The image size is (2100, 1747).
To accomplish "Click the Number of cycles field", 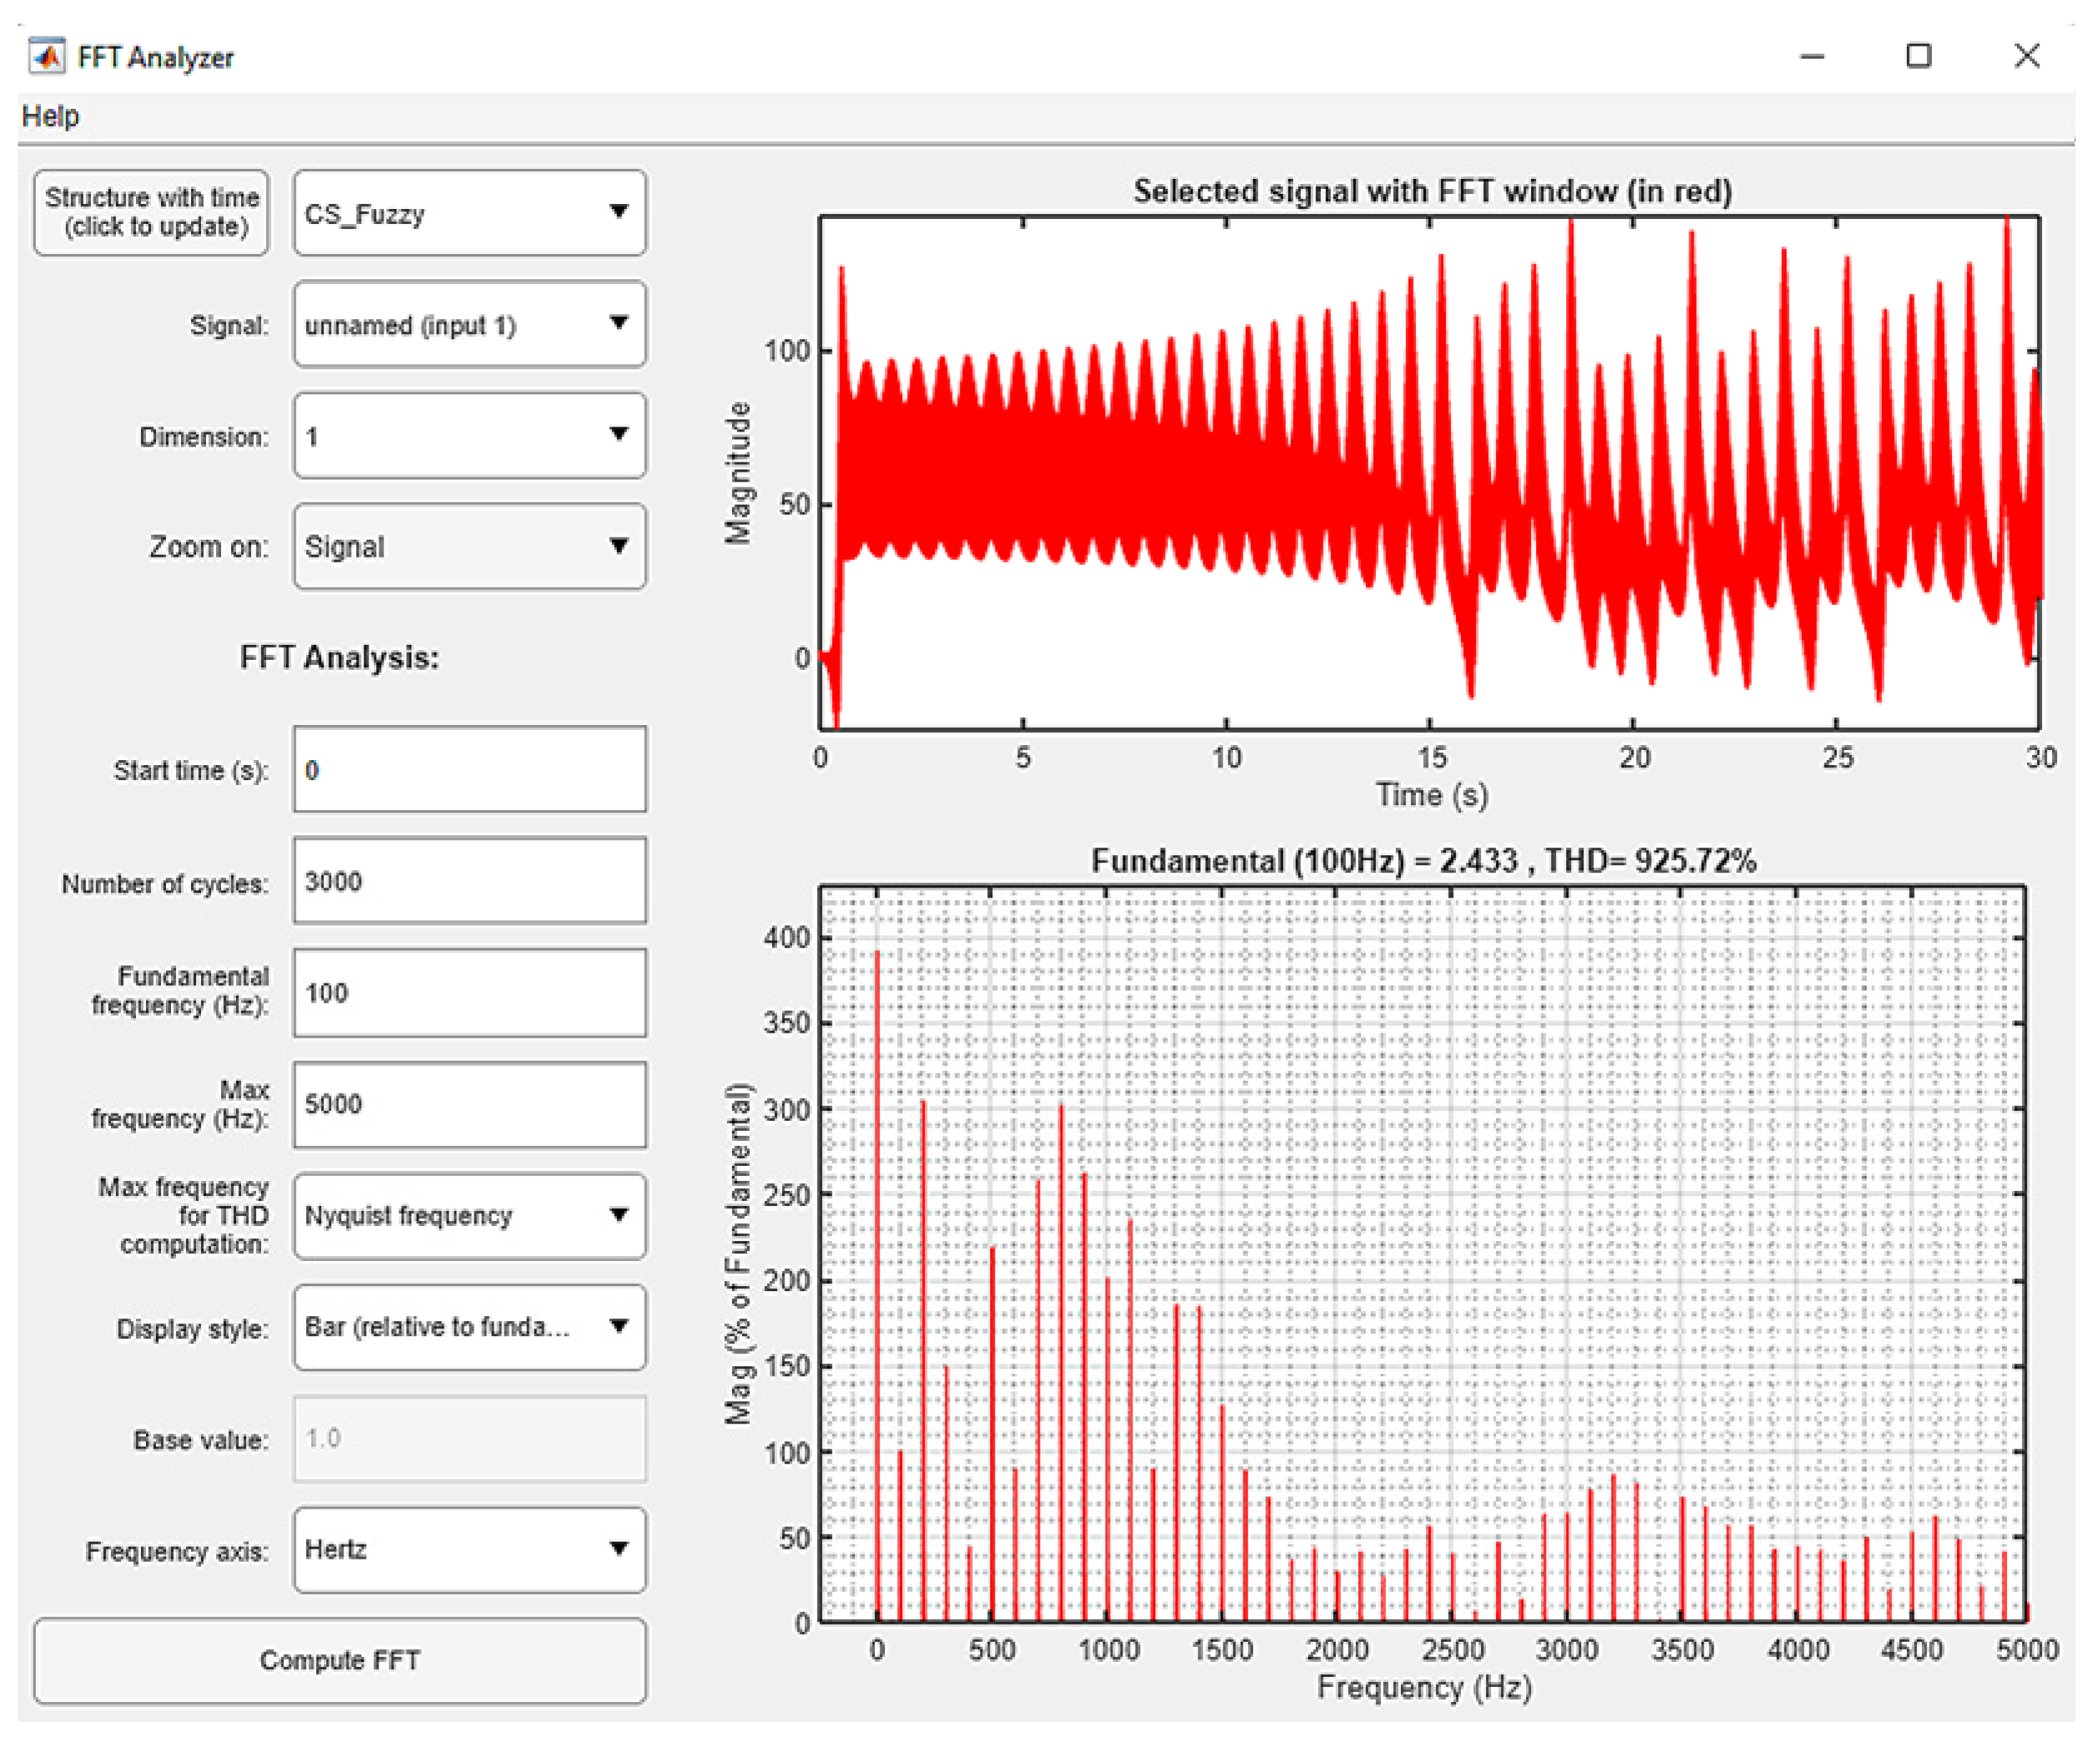I will (x=469, y=881).
